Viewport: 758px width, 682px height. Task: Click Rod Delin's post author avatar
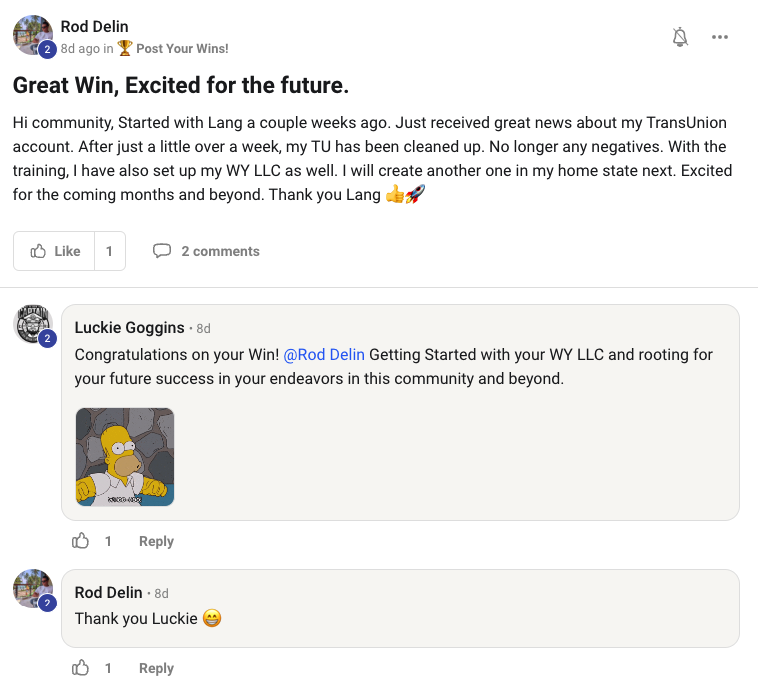click(32, 35)
